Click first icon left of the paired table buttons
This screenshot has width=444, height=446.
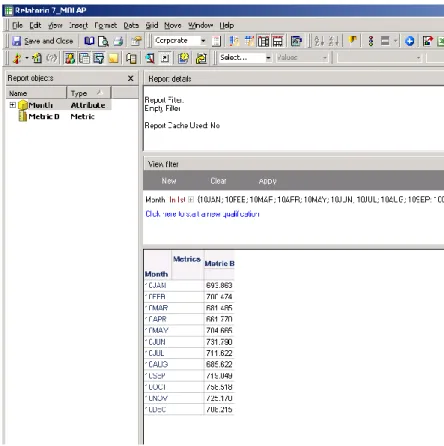(234, 41)
